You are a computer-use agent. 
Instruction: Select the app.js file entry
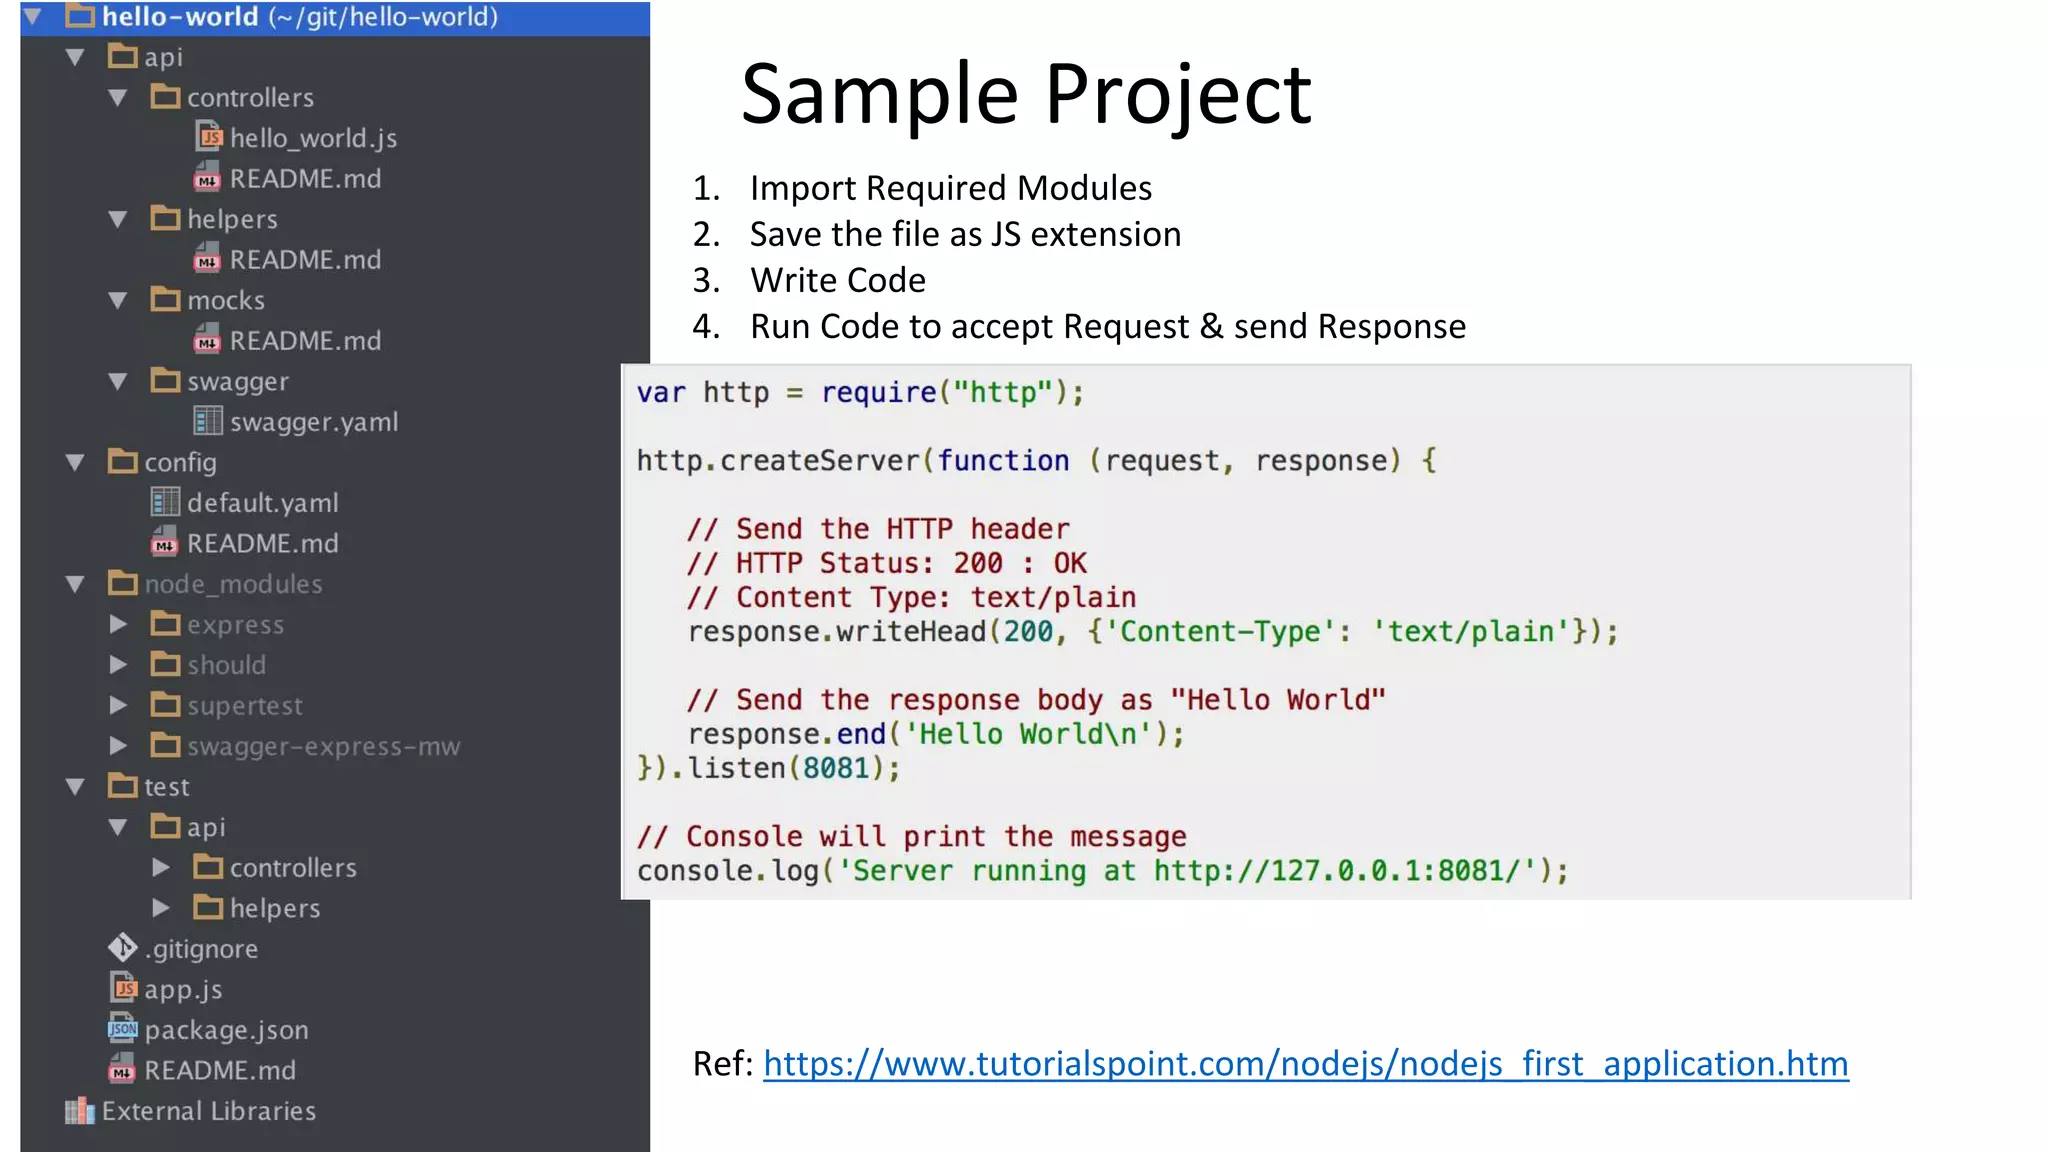point(183,990)
